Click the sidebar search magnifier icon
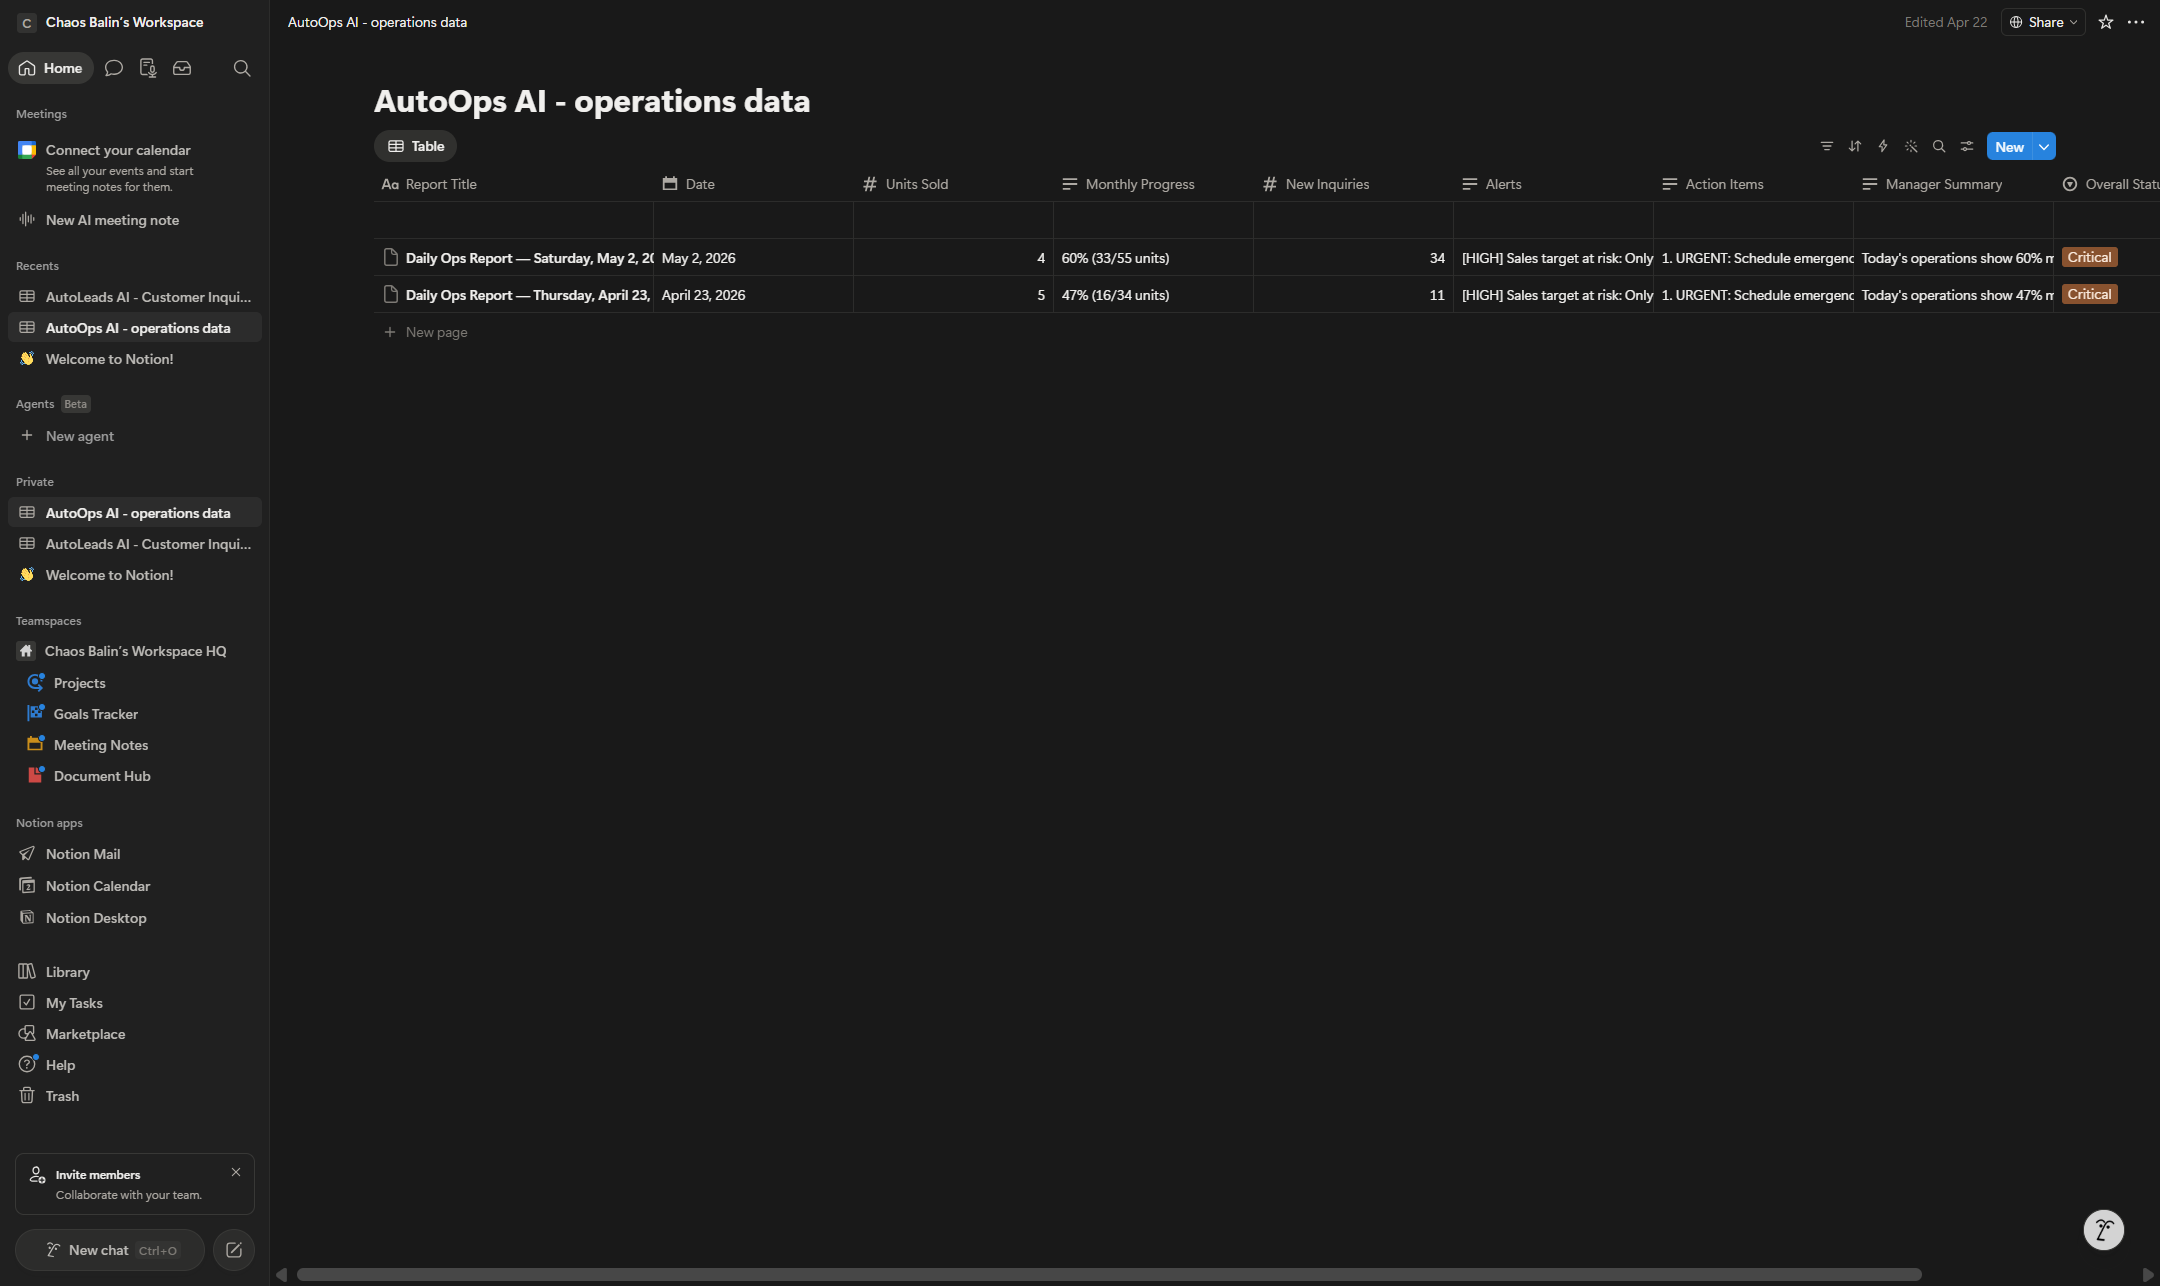The width and height of the screenshot is (2160, 1286). 242,68
